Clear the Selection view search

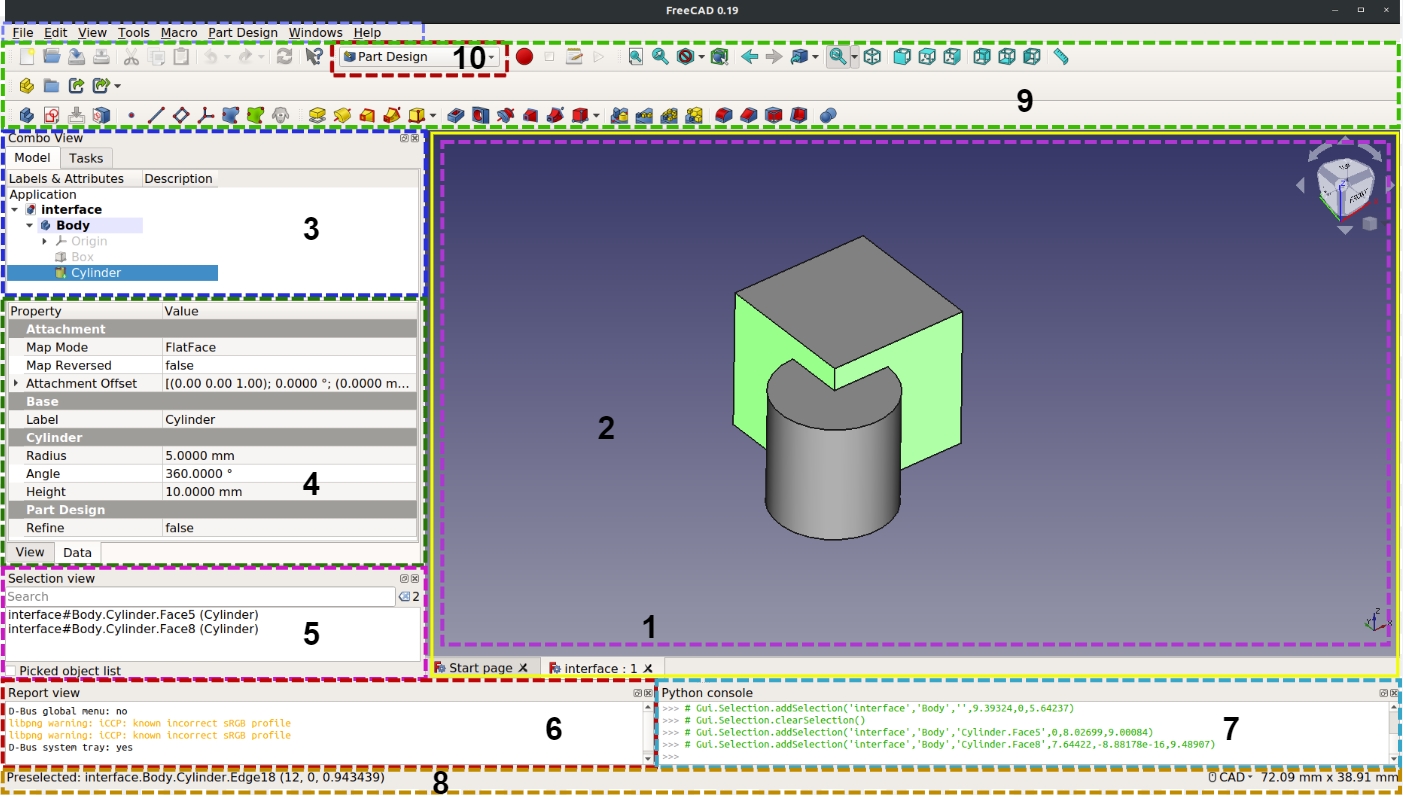click(x=404, y=596)
